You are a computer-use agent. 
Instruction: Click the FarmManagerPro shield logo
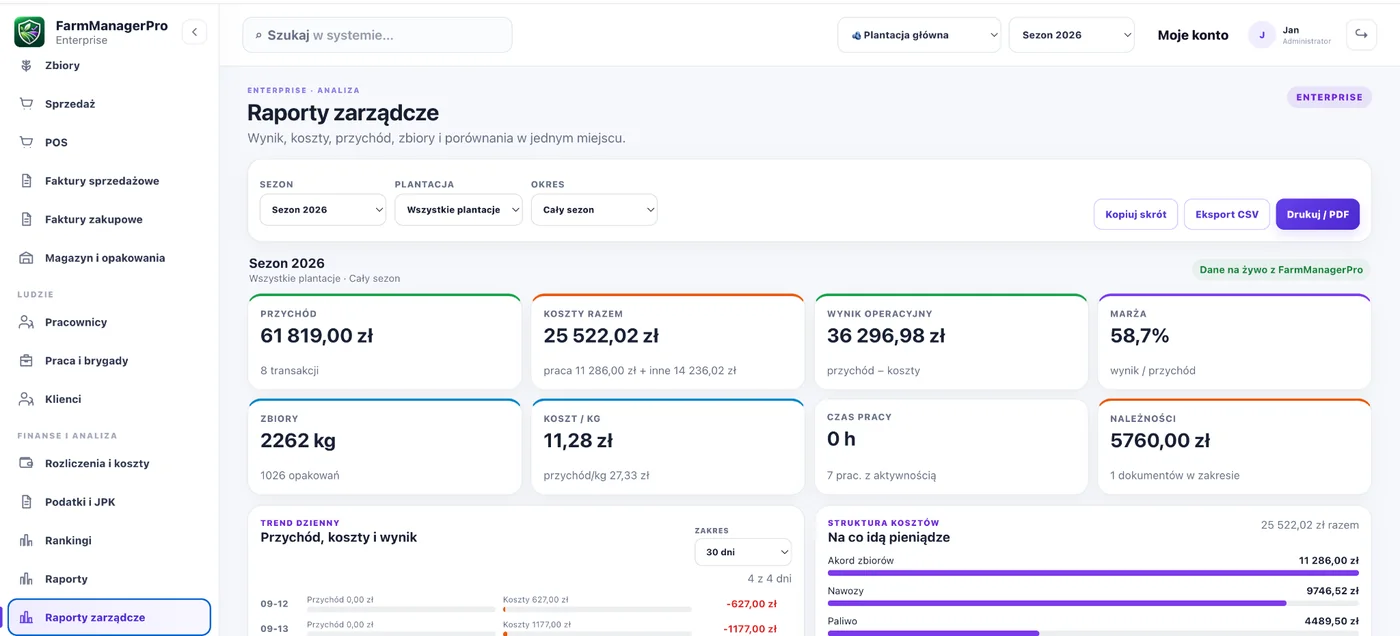[29, 32]
